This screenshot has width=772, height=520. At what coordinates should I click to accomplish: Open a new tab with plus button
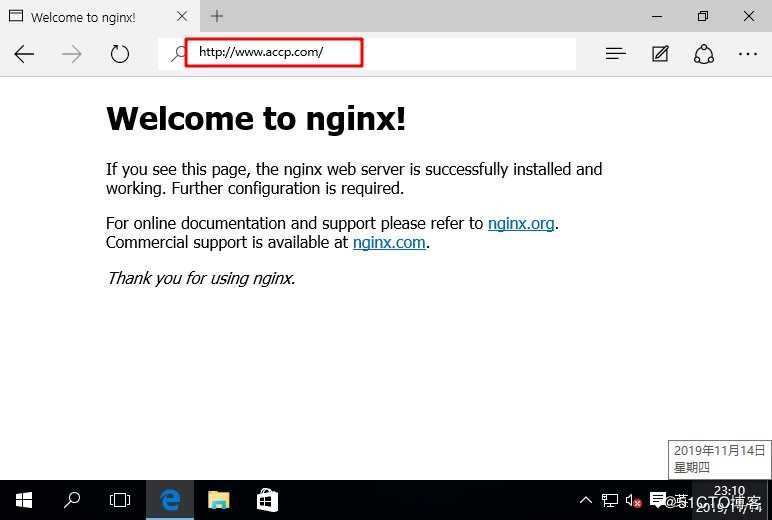[217, 16]
